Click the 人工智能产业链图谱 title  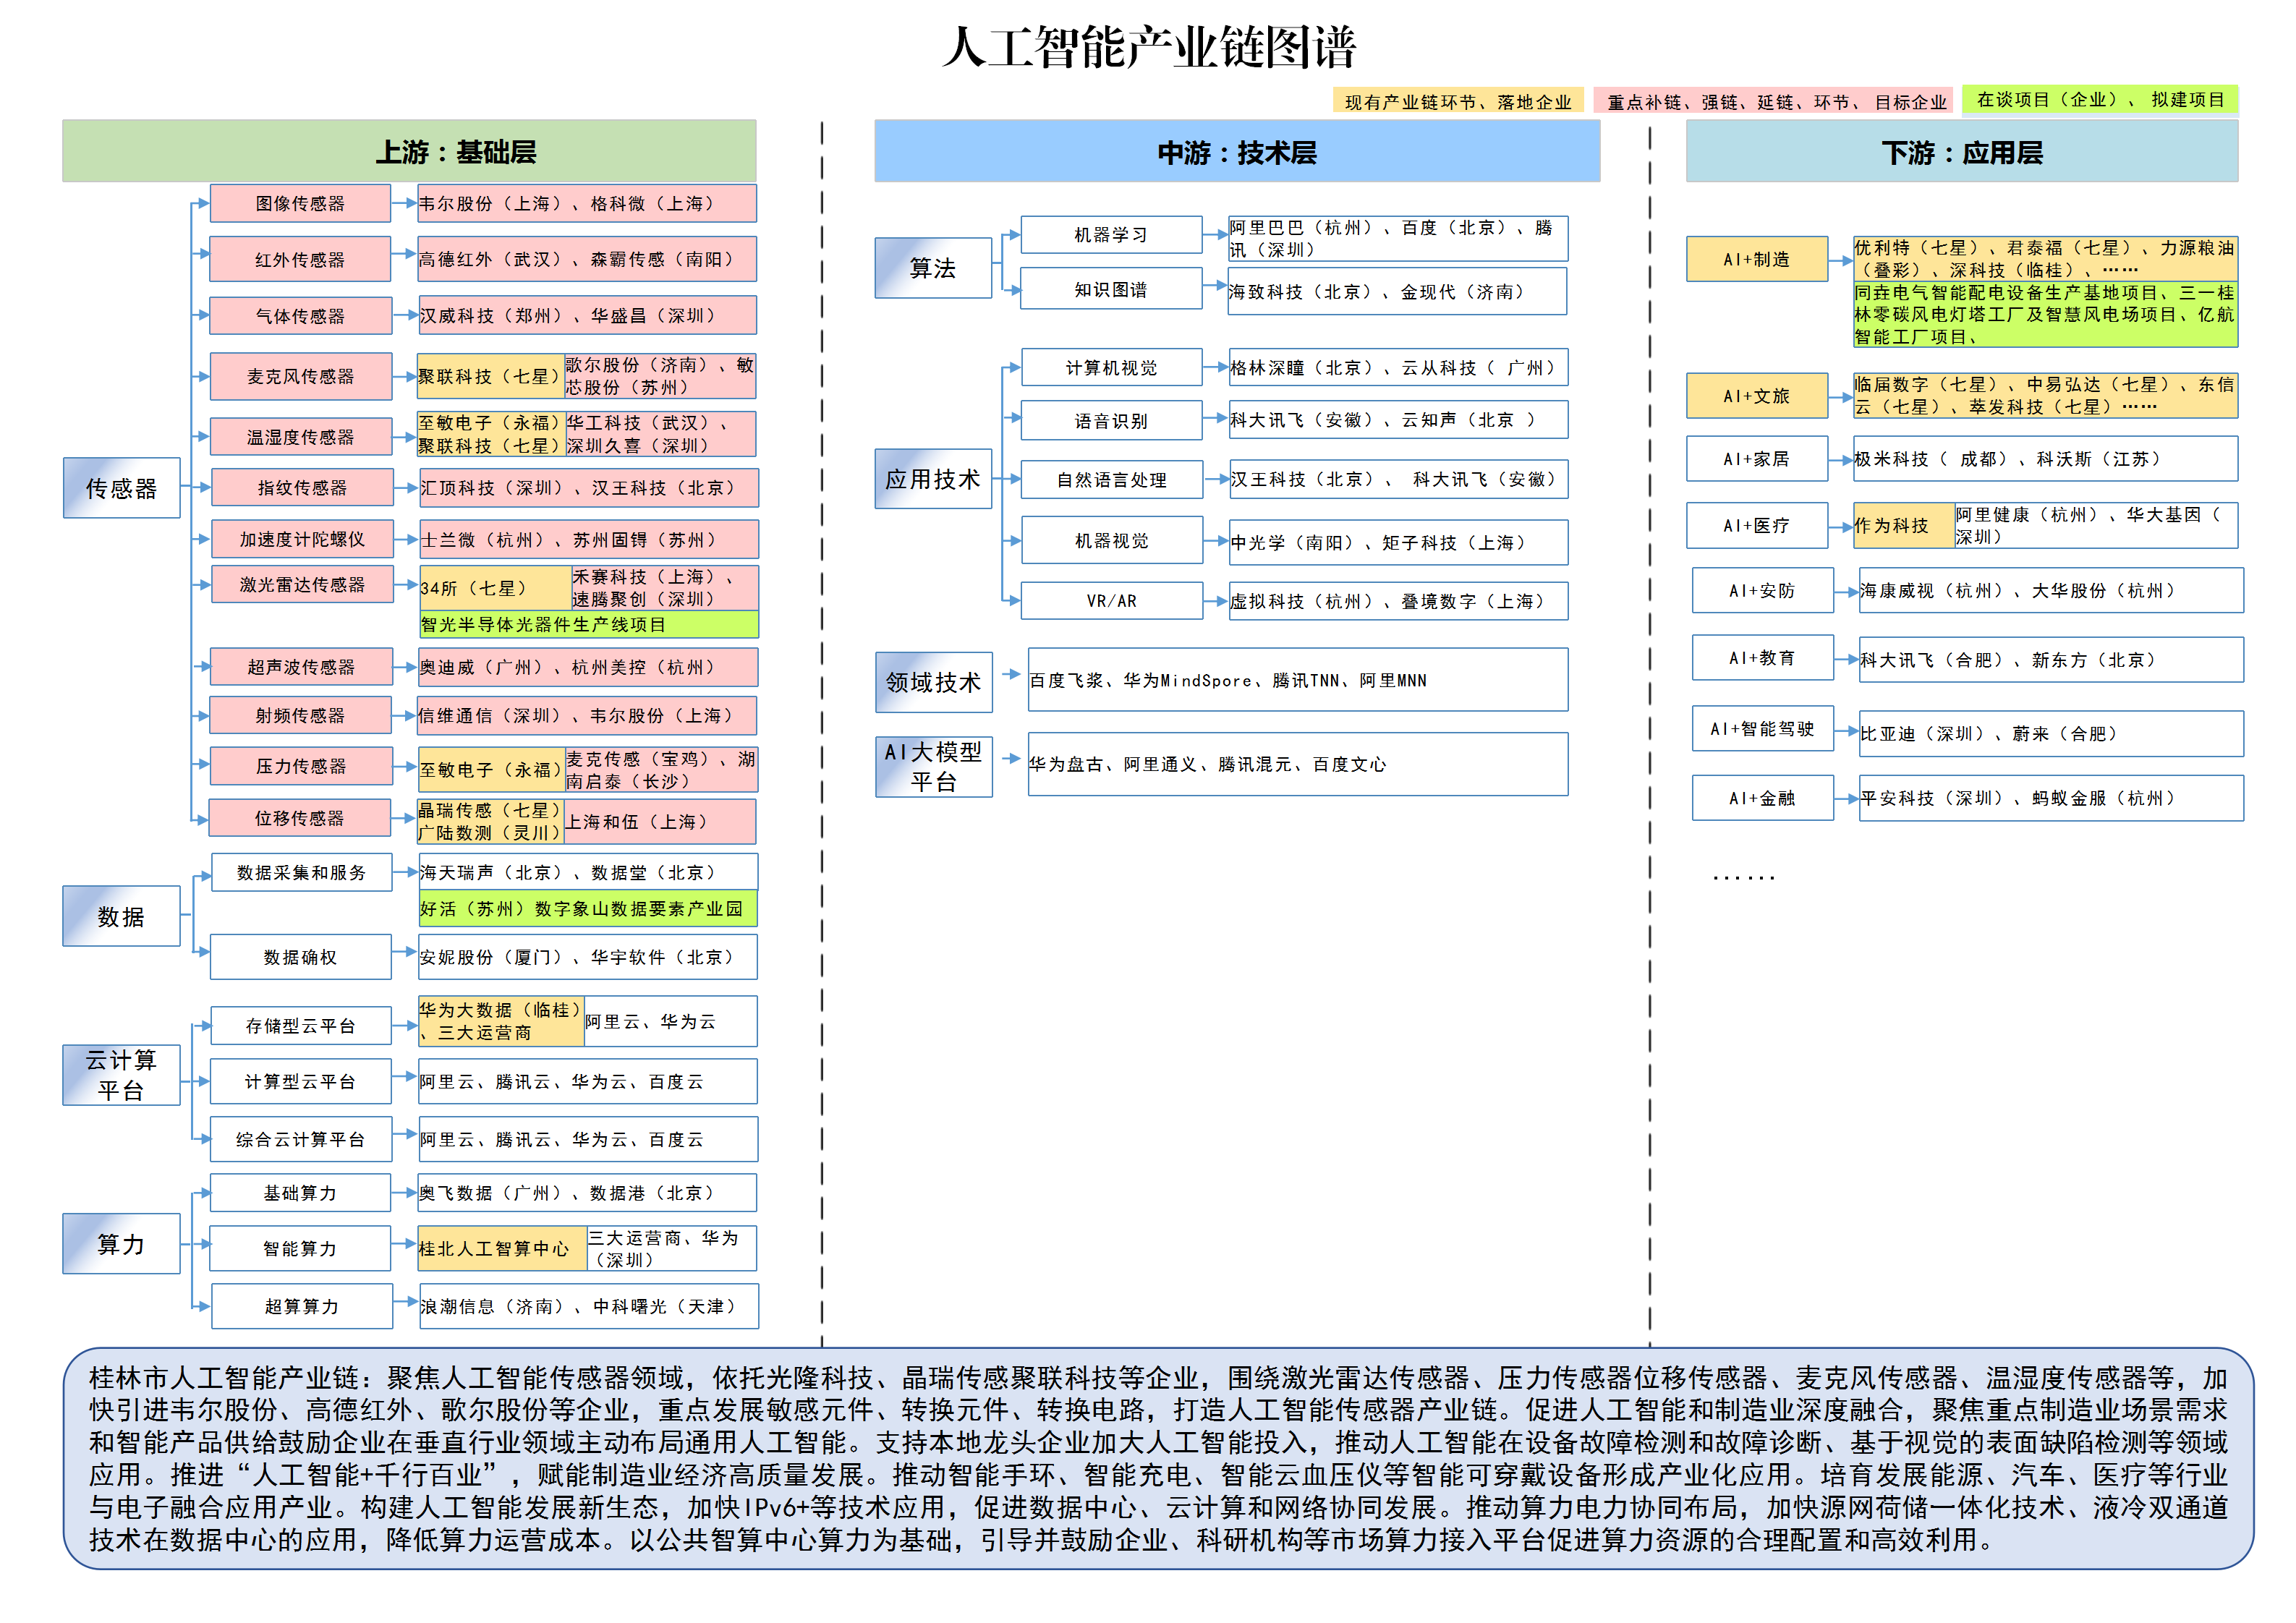click(x=1148, y=47)
